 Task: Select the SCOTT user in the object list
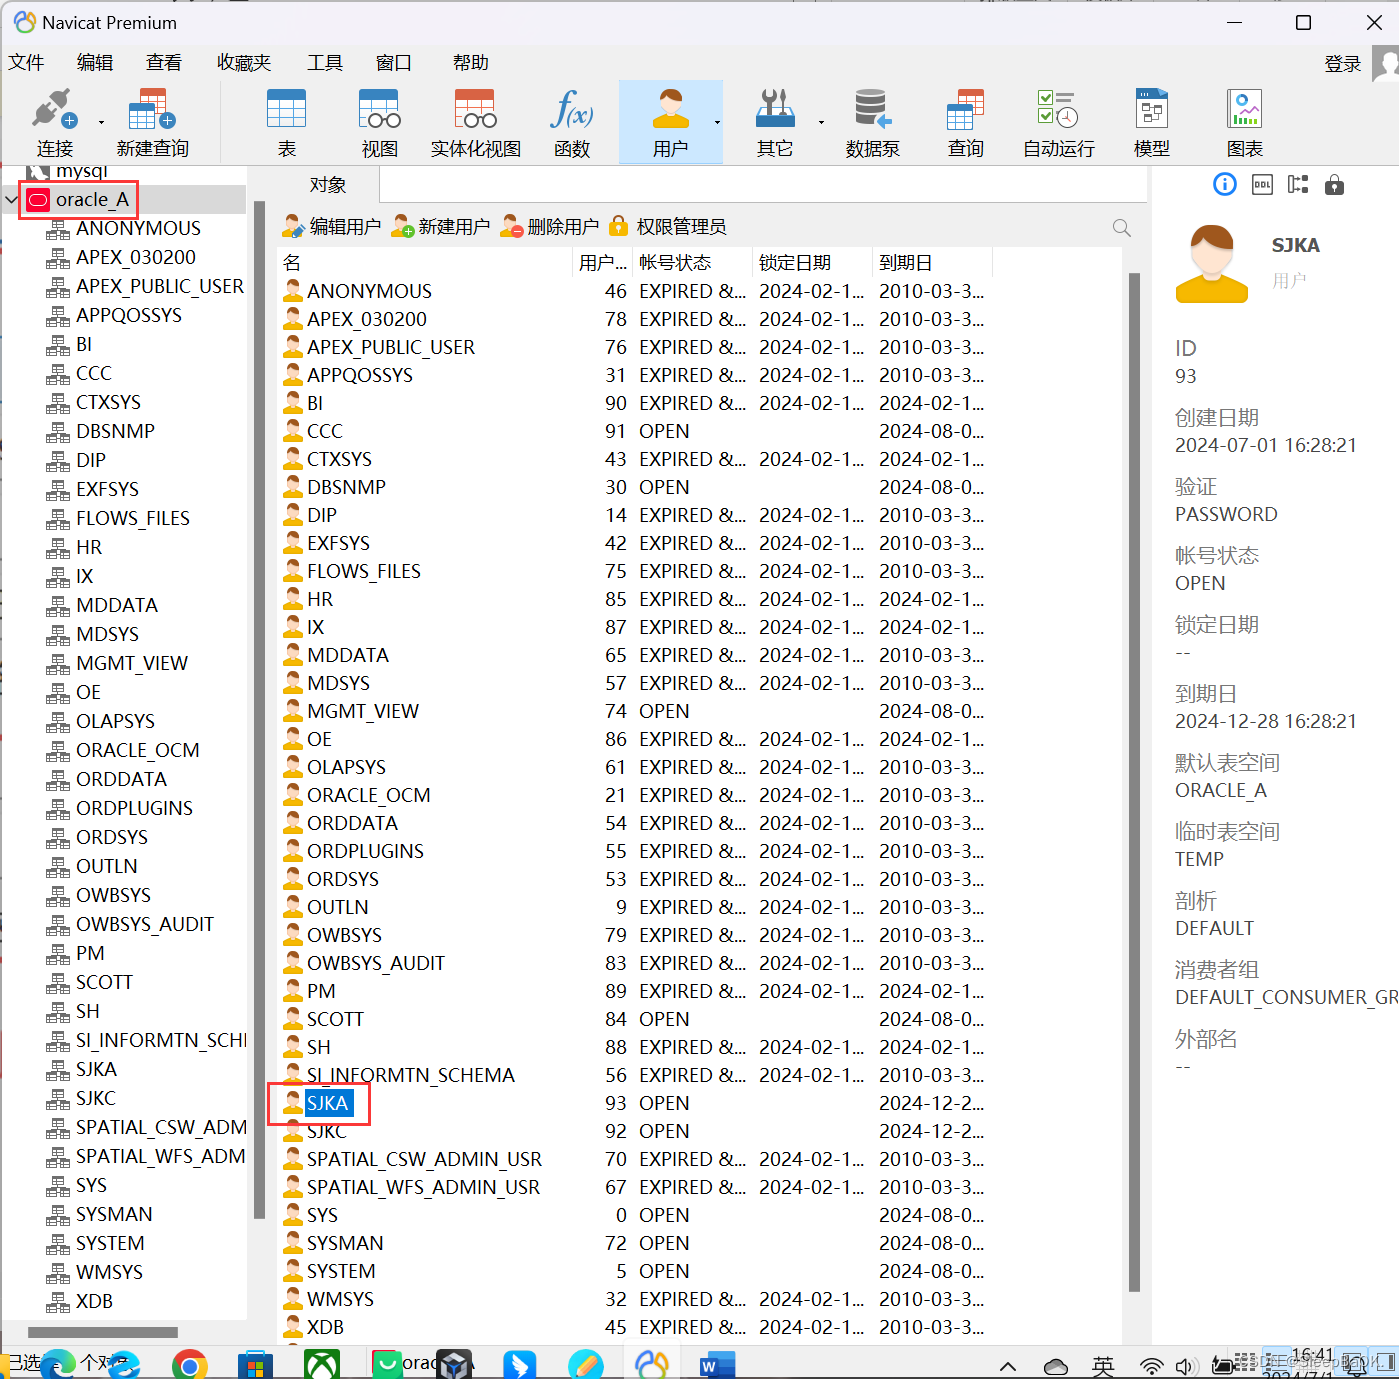click(334, 1018)
